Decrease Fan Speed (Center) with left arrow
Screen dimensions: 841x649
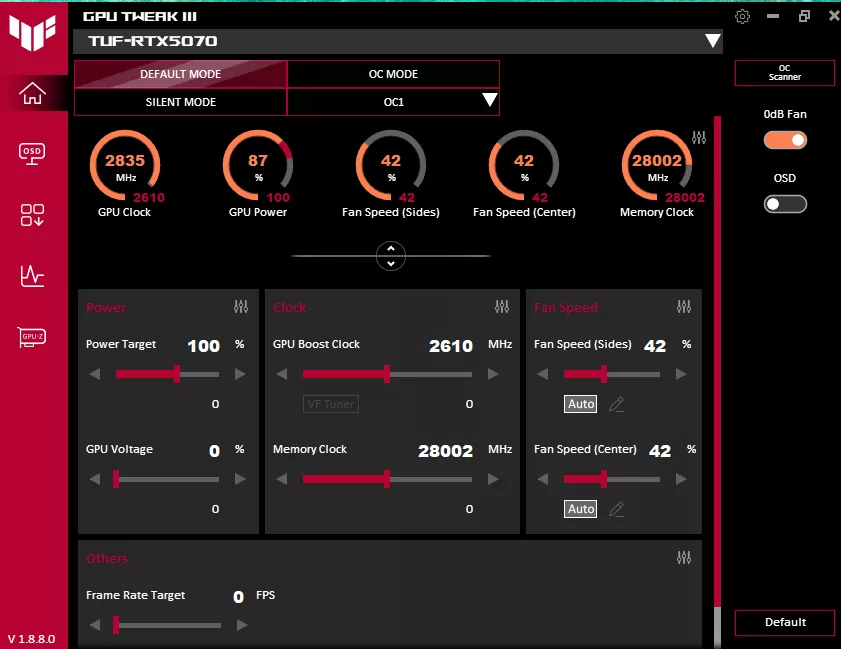(x=543, y=479)
